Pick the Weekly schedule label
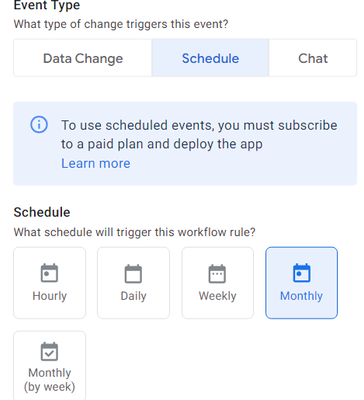364x400 pixels. pyautogui.click(x=217, y=296)
